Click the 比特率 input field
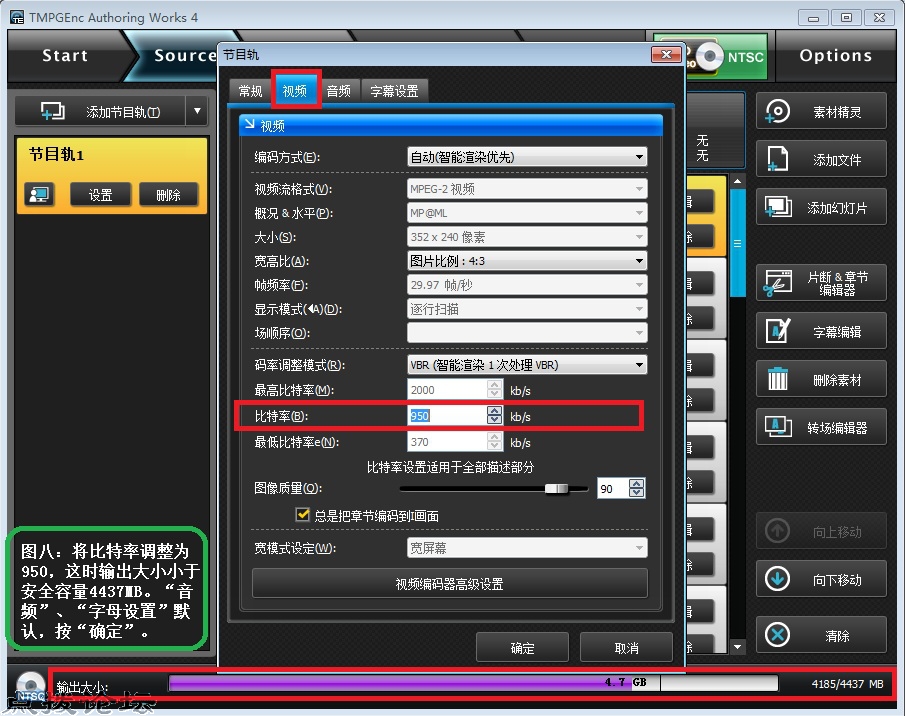The image size is (905, 716). point(447,415)
